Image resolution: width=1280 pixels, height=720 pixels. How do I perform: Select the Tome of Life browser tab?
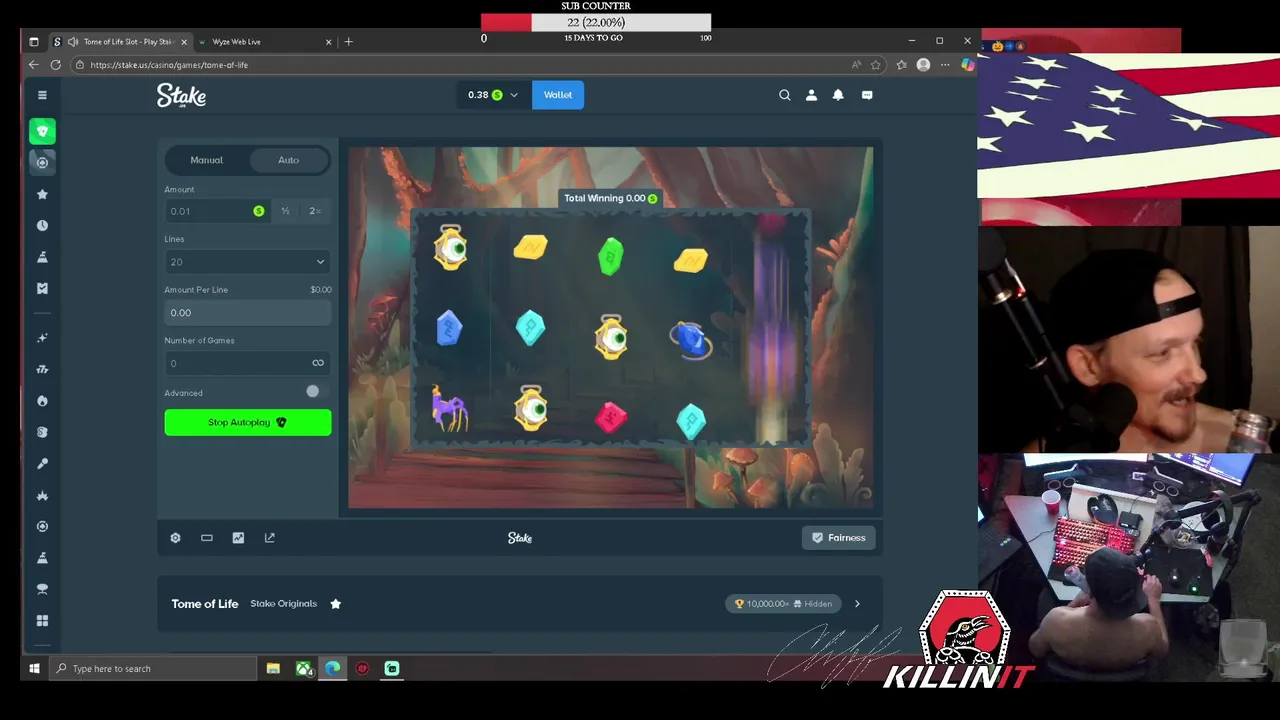(120, 42)
